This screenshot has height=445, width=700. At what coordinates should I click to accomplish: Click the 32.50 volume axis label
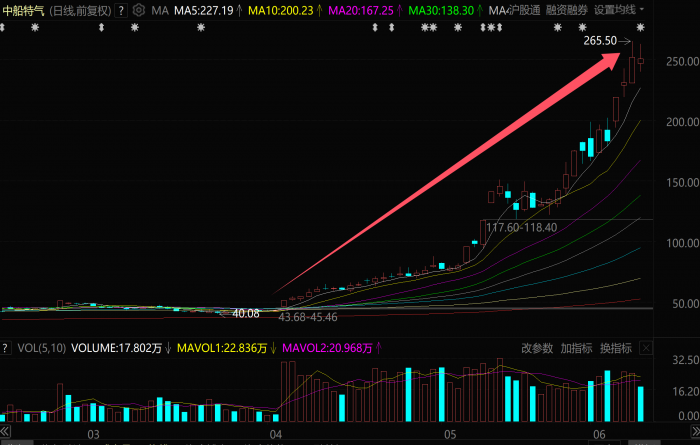click(686, 360)
